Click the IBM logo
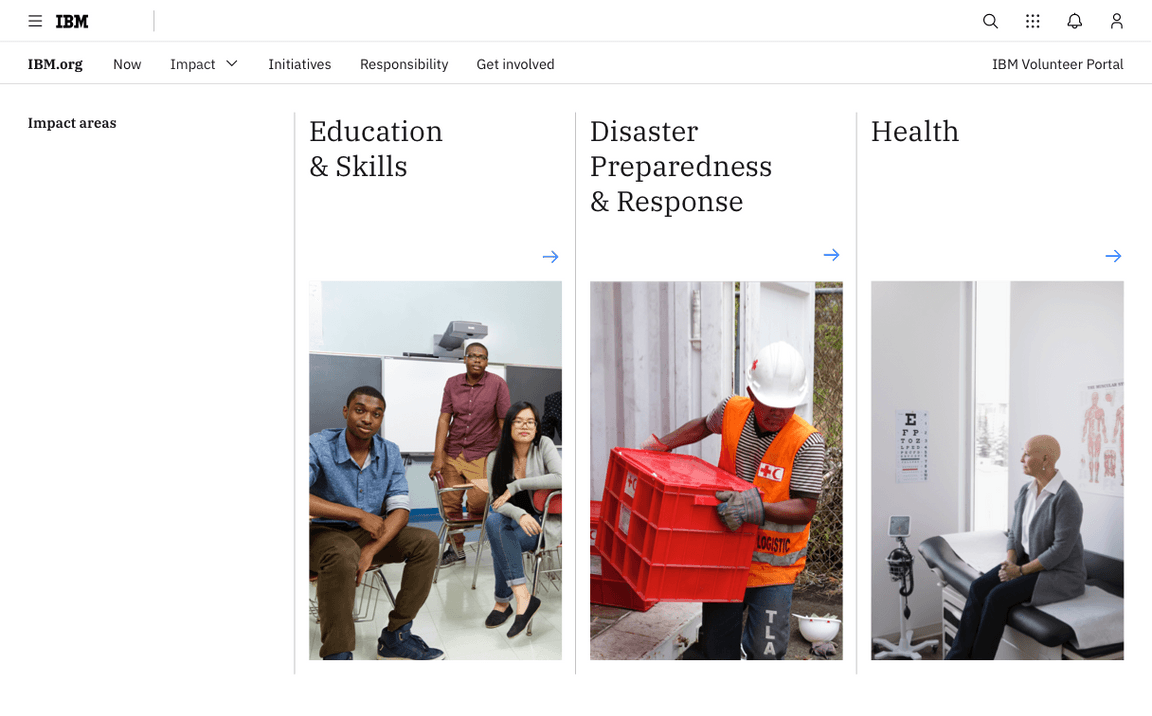The height and width of the screenshot is (716, 1152). 72,21
